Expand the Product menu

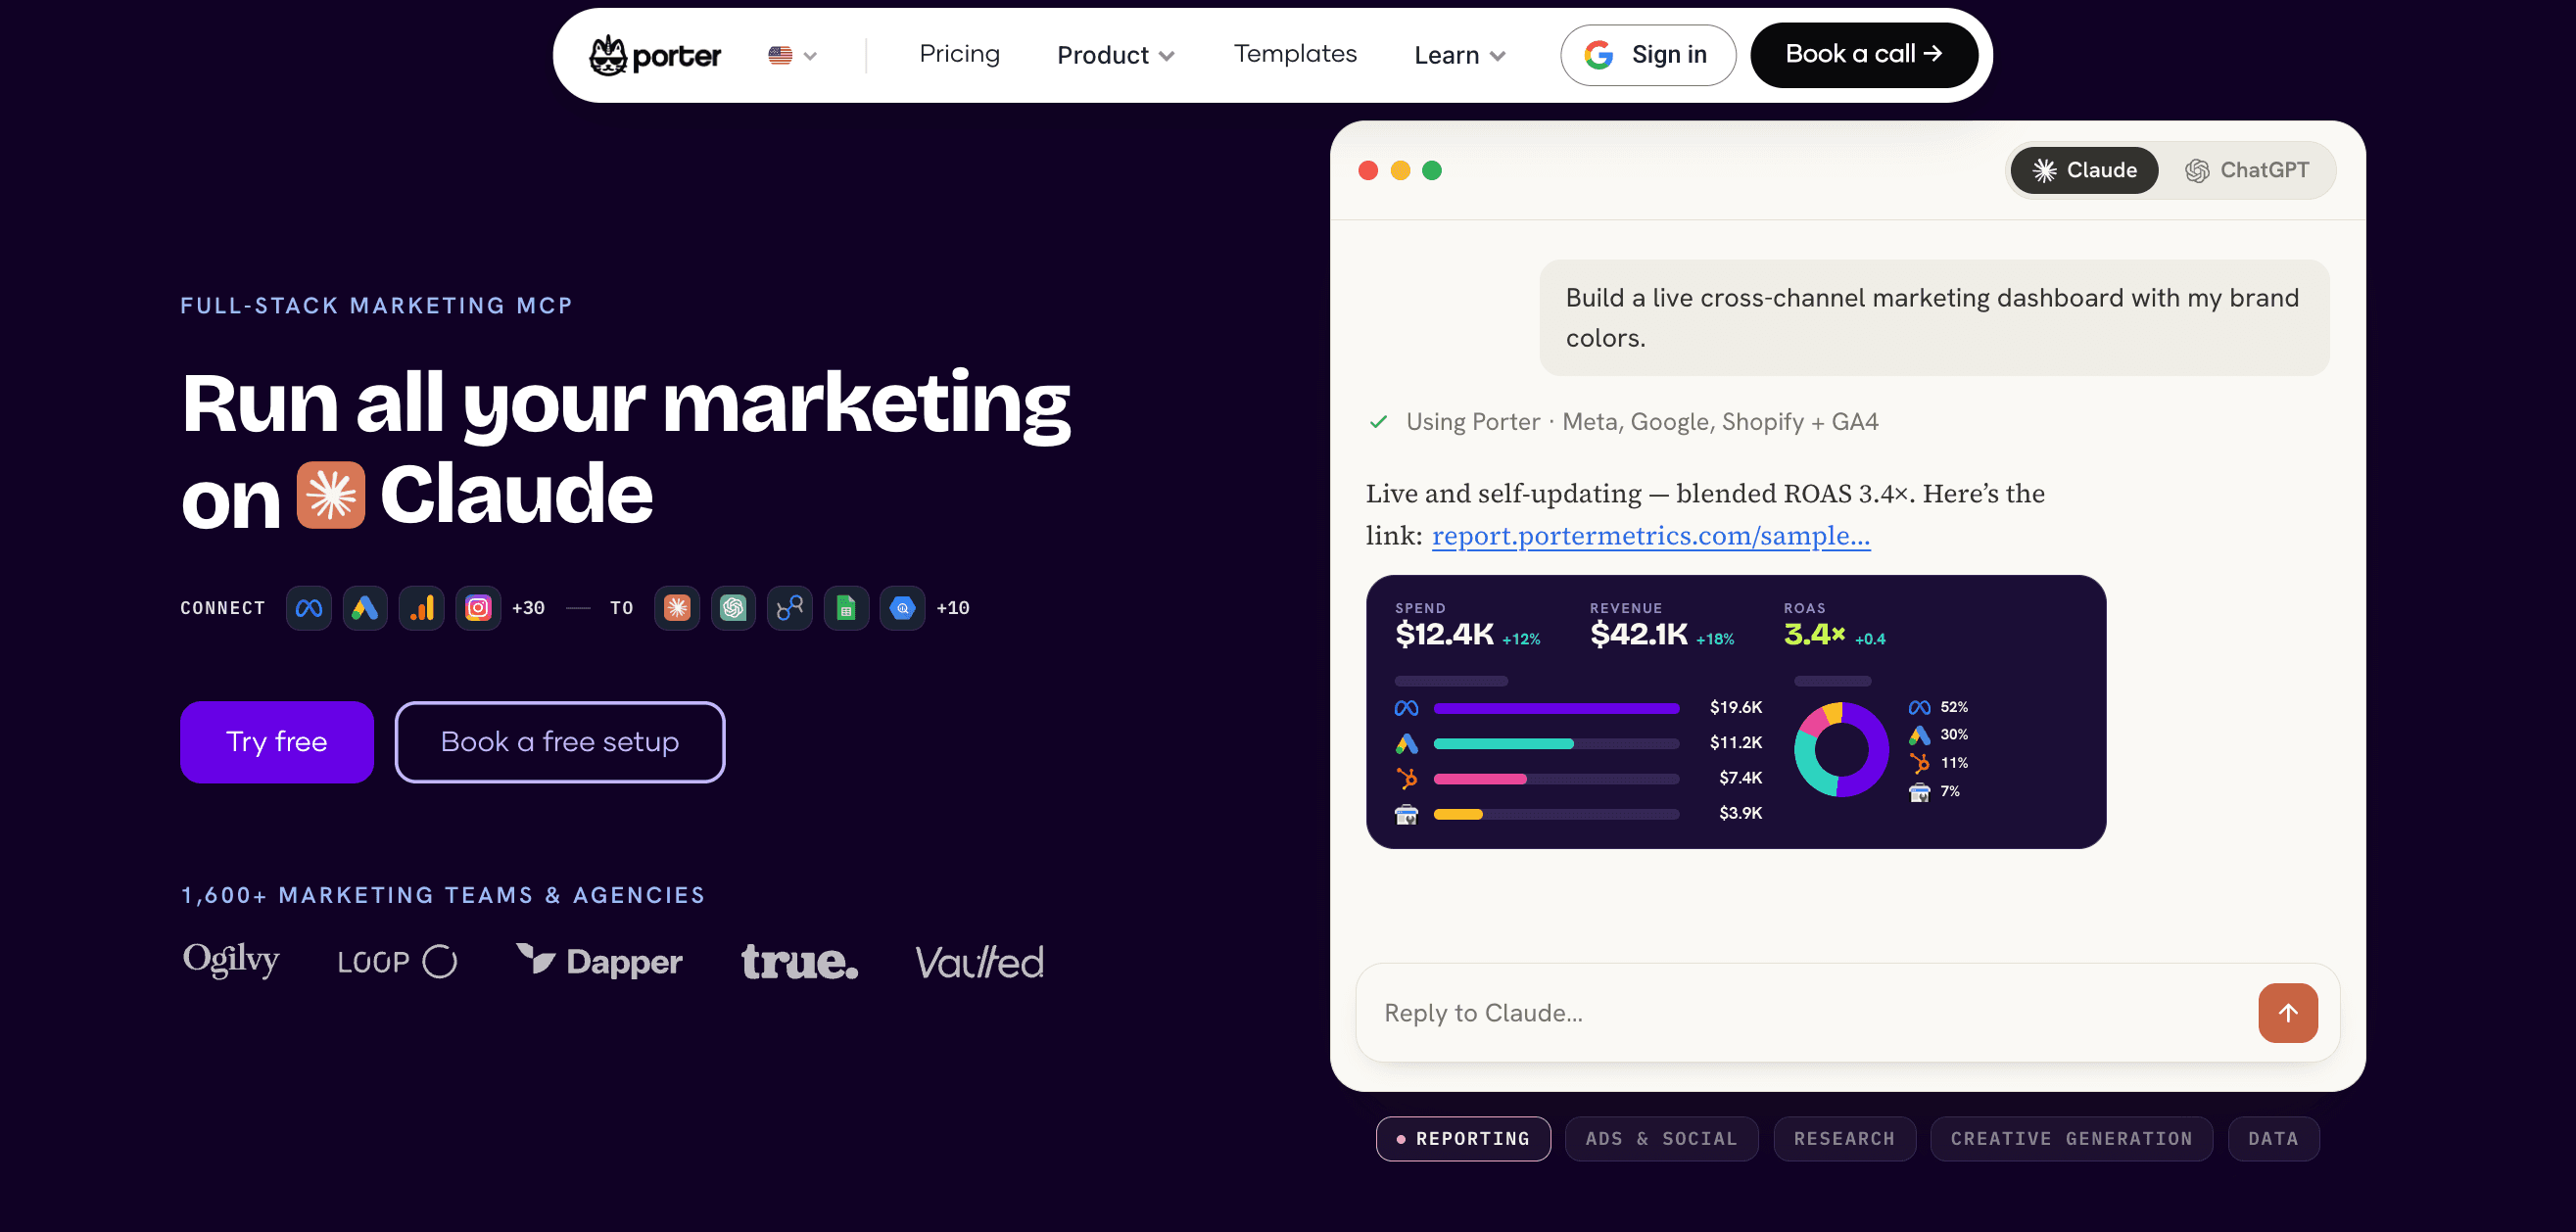click(1115, 55)
